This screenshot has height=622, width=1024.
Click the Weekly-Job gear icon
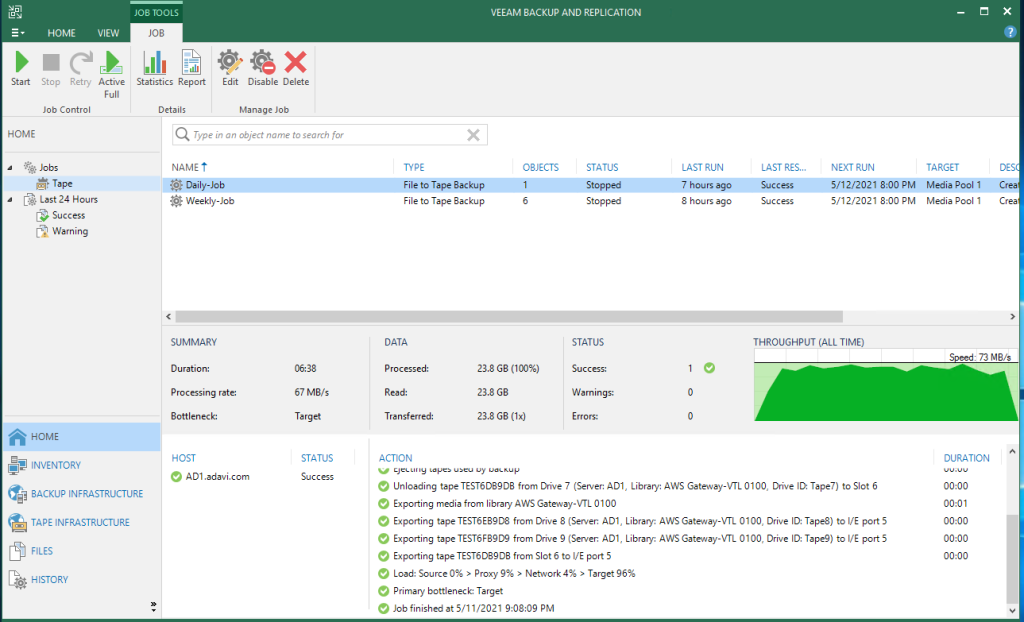pyautogui.click(x=176, y=201)
